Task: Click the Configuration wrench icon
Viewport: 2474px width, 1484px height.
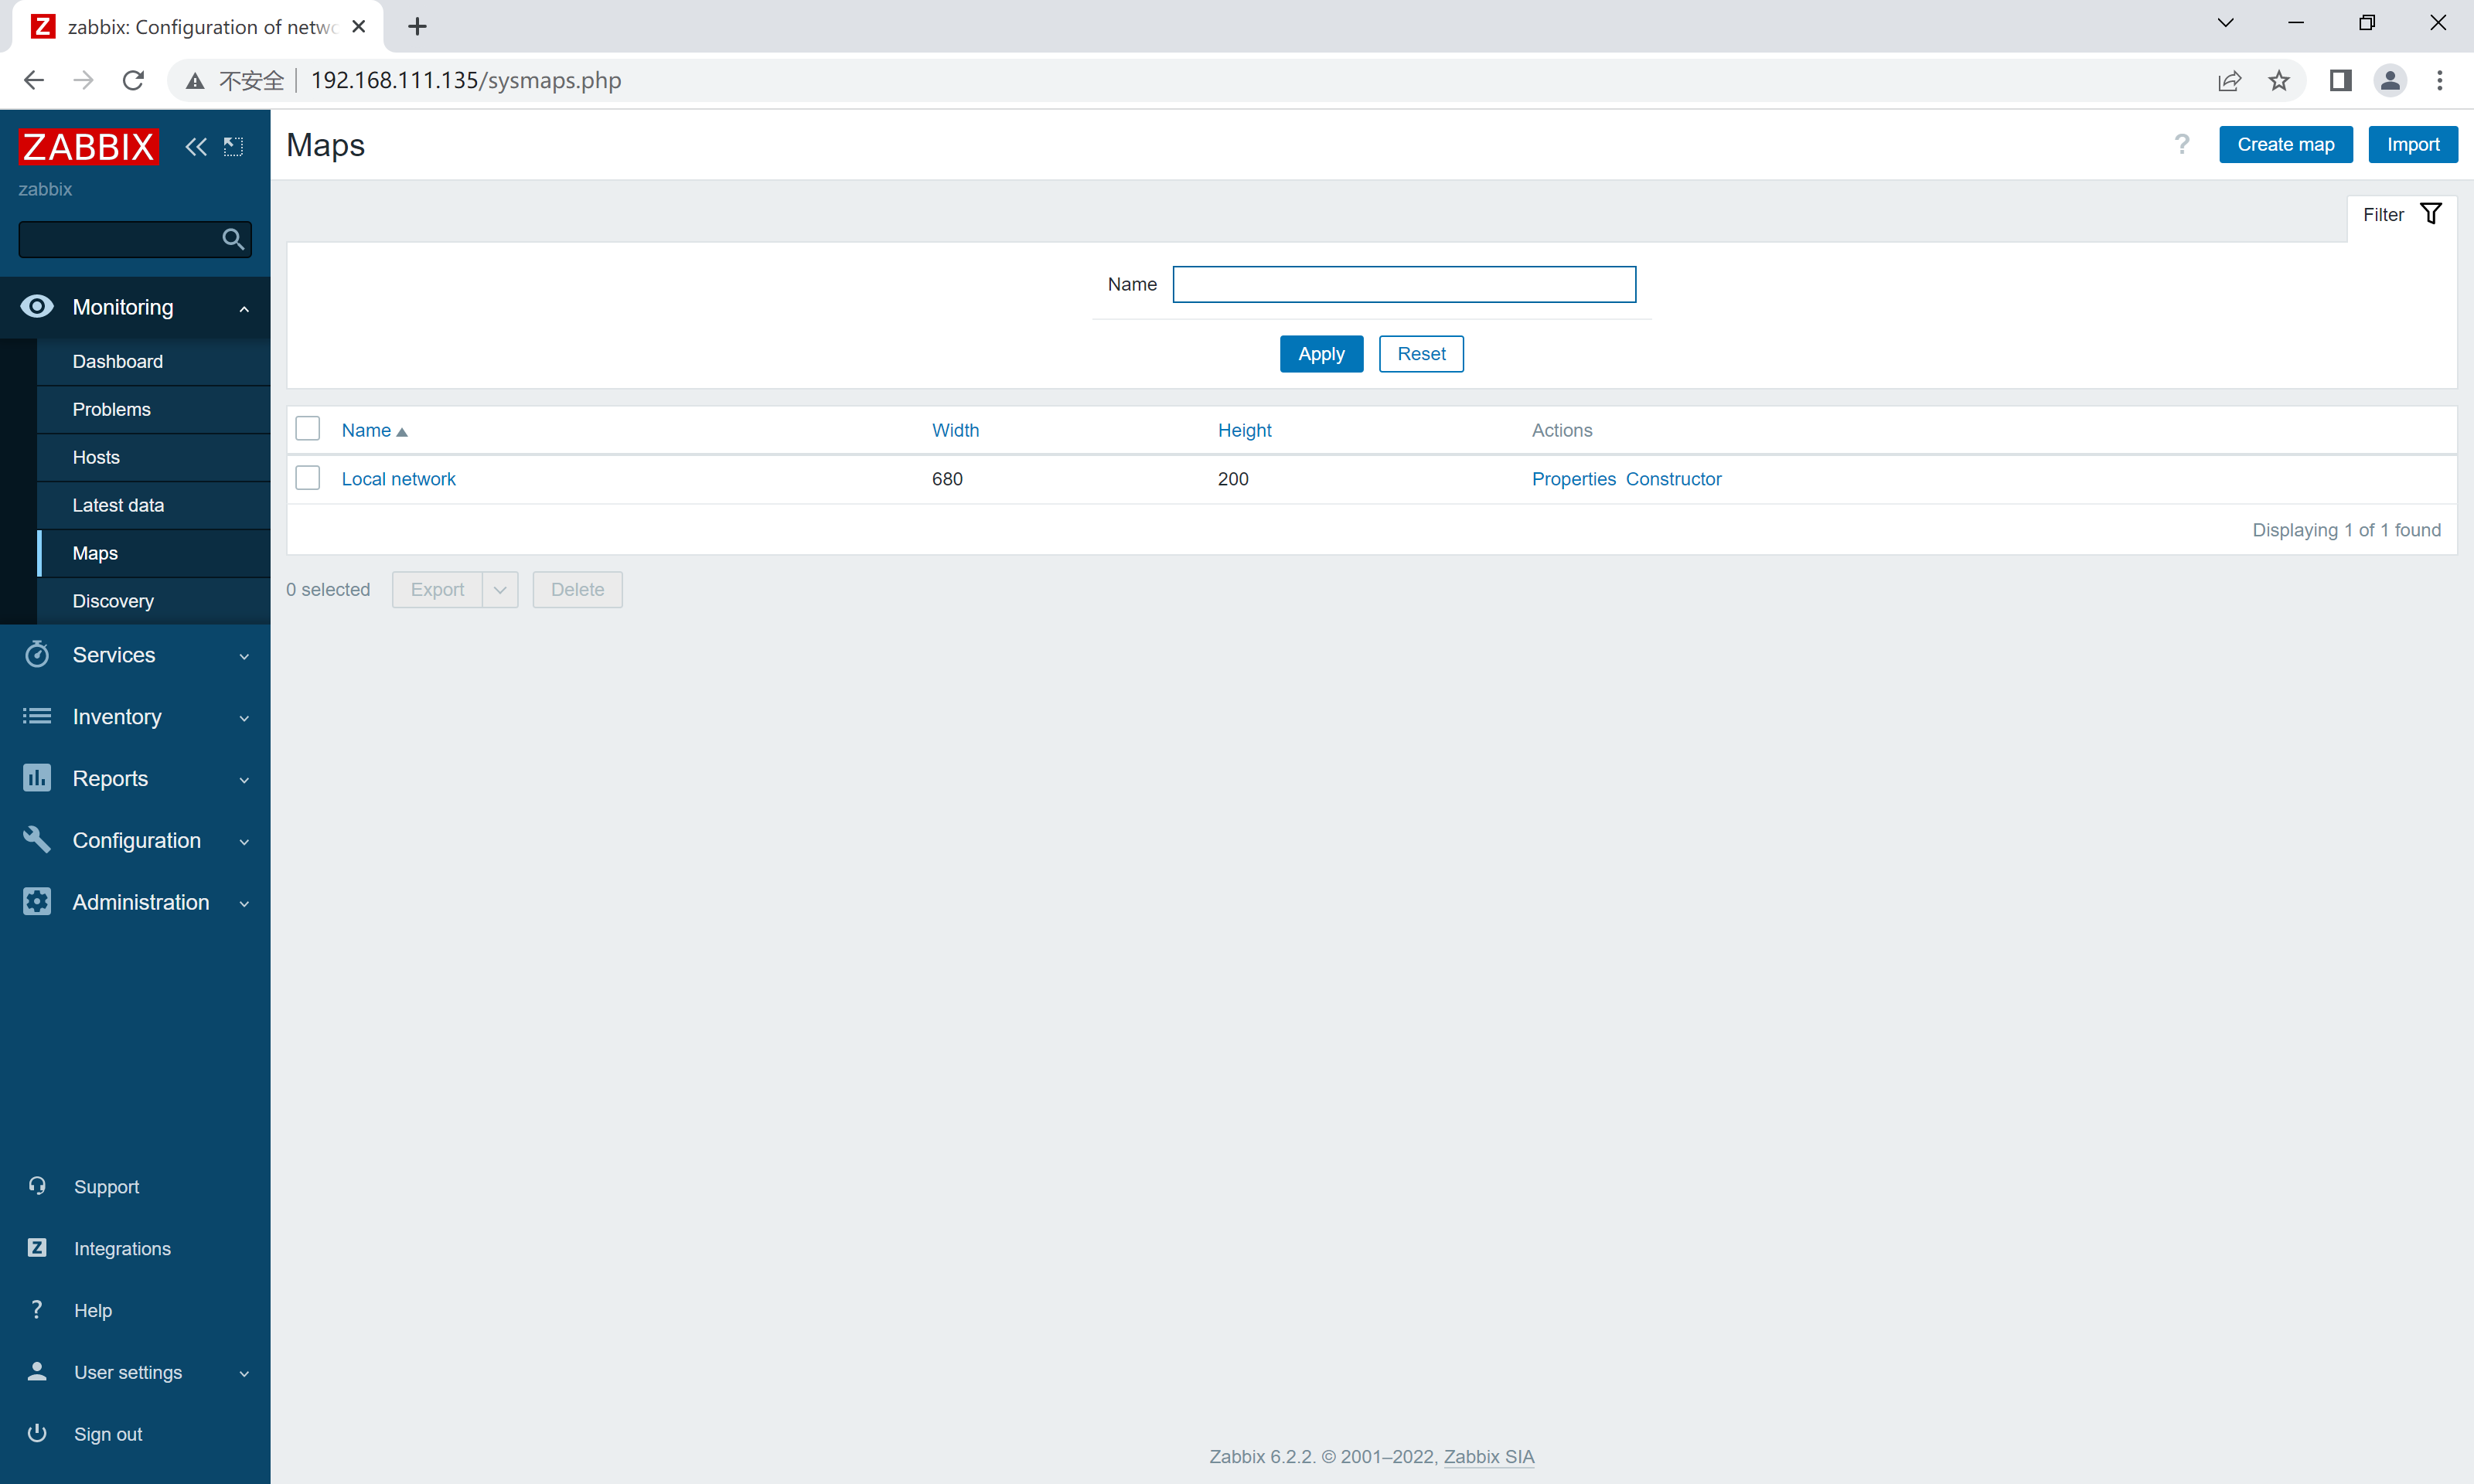Action: pos(37,840)
